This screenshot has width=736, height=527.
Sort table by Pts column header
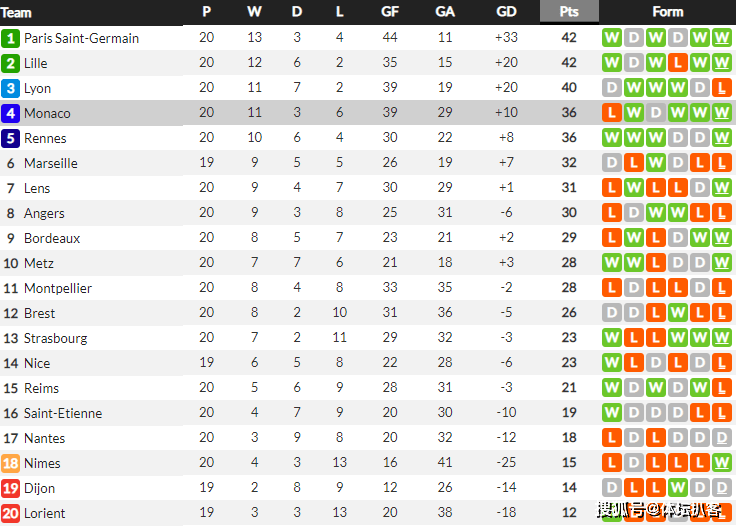coord(569,11)
